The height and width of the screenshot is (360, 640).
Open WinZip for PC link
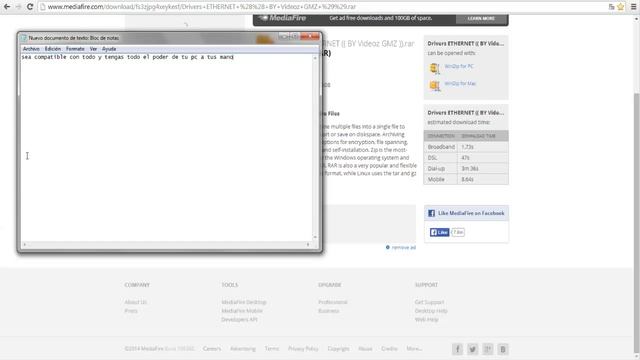pos(459,66)
